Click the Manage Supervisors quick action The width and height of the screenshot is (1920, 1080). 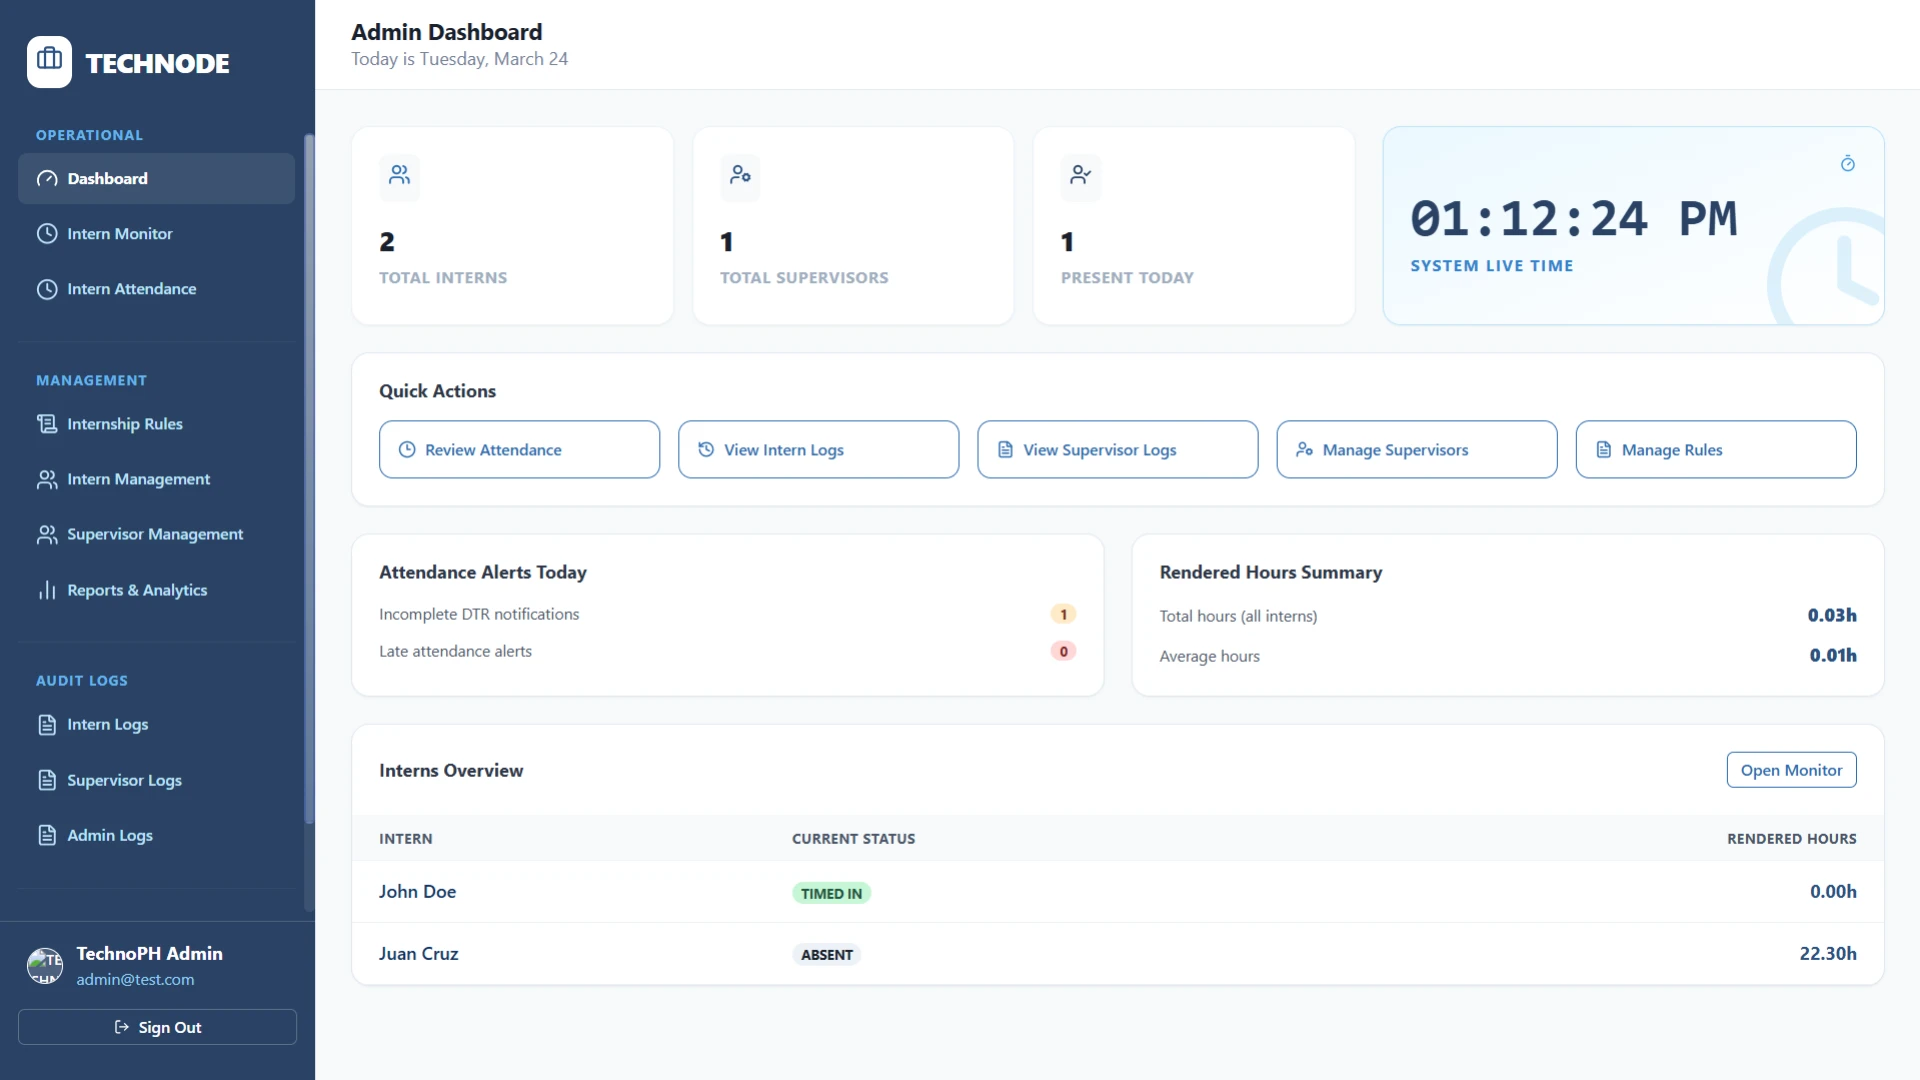(x=1416, y=450)
